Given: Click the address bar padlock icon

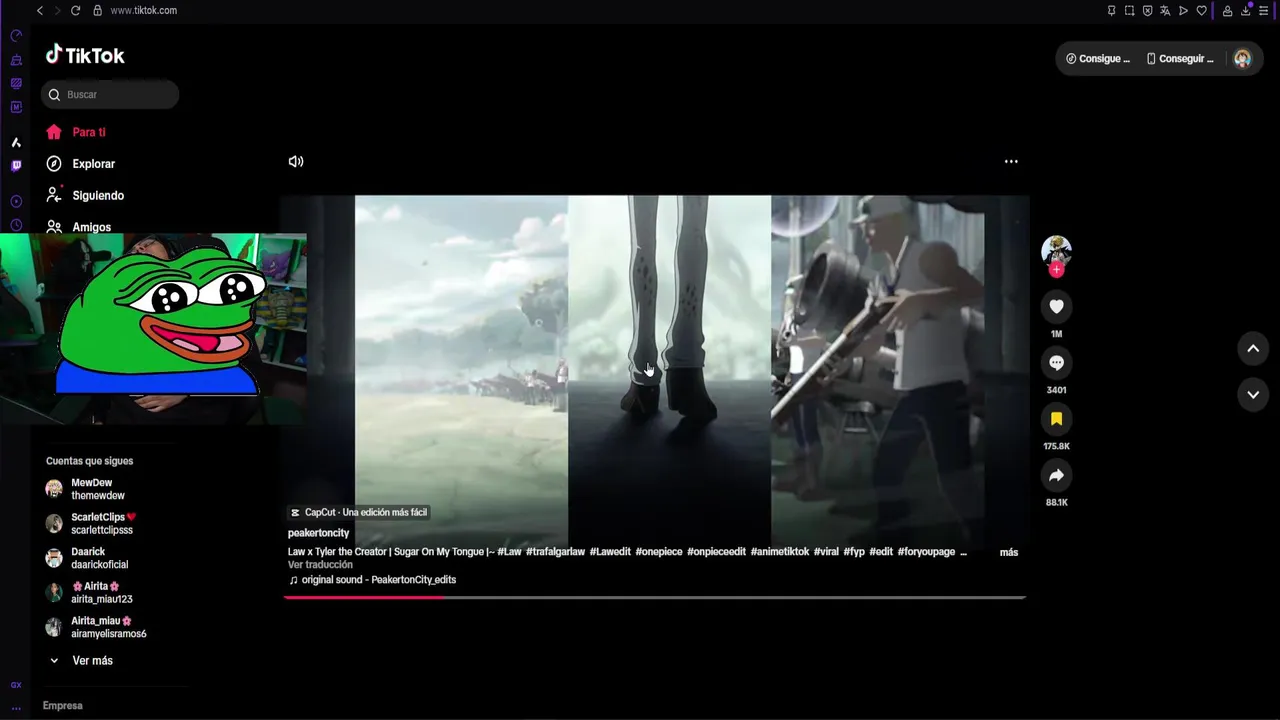Looking at the screenshot, I should point(97,10).
